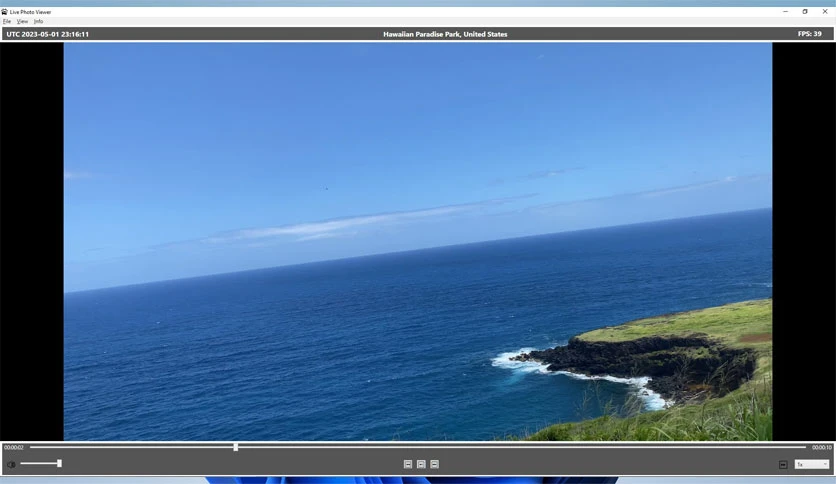Click the first of three center playback buttons
The height and width of the screenshot is (484, 836).
coord(408,464)
